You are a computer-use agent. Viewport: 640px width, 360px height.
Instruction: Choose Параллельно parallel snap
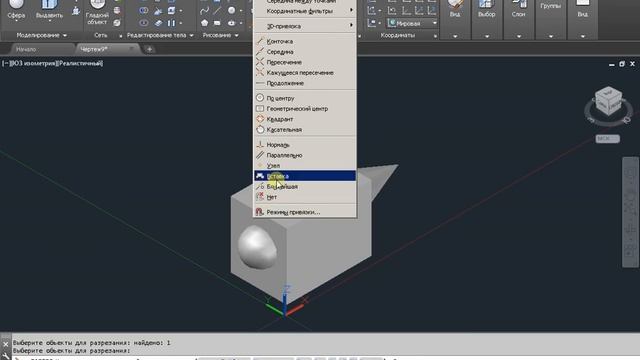304,156
